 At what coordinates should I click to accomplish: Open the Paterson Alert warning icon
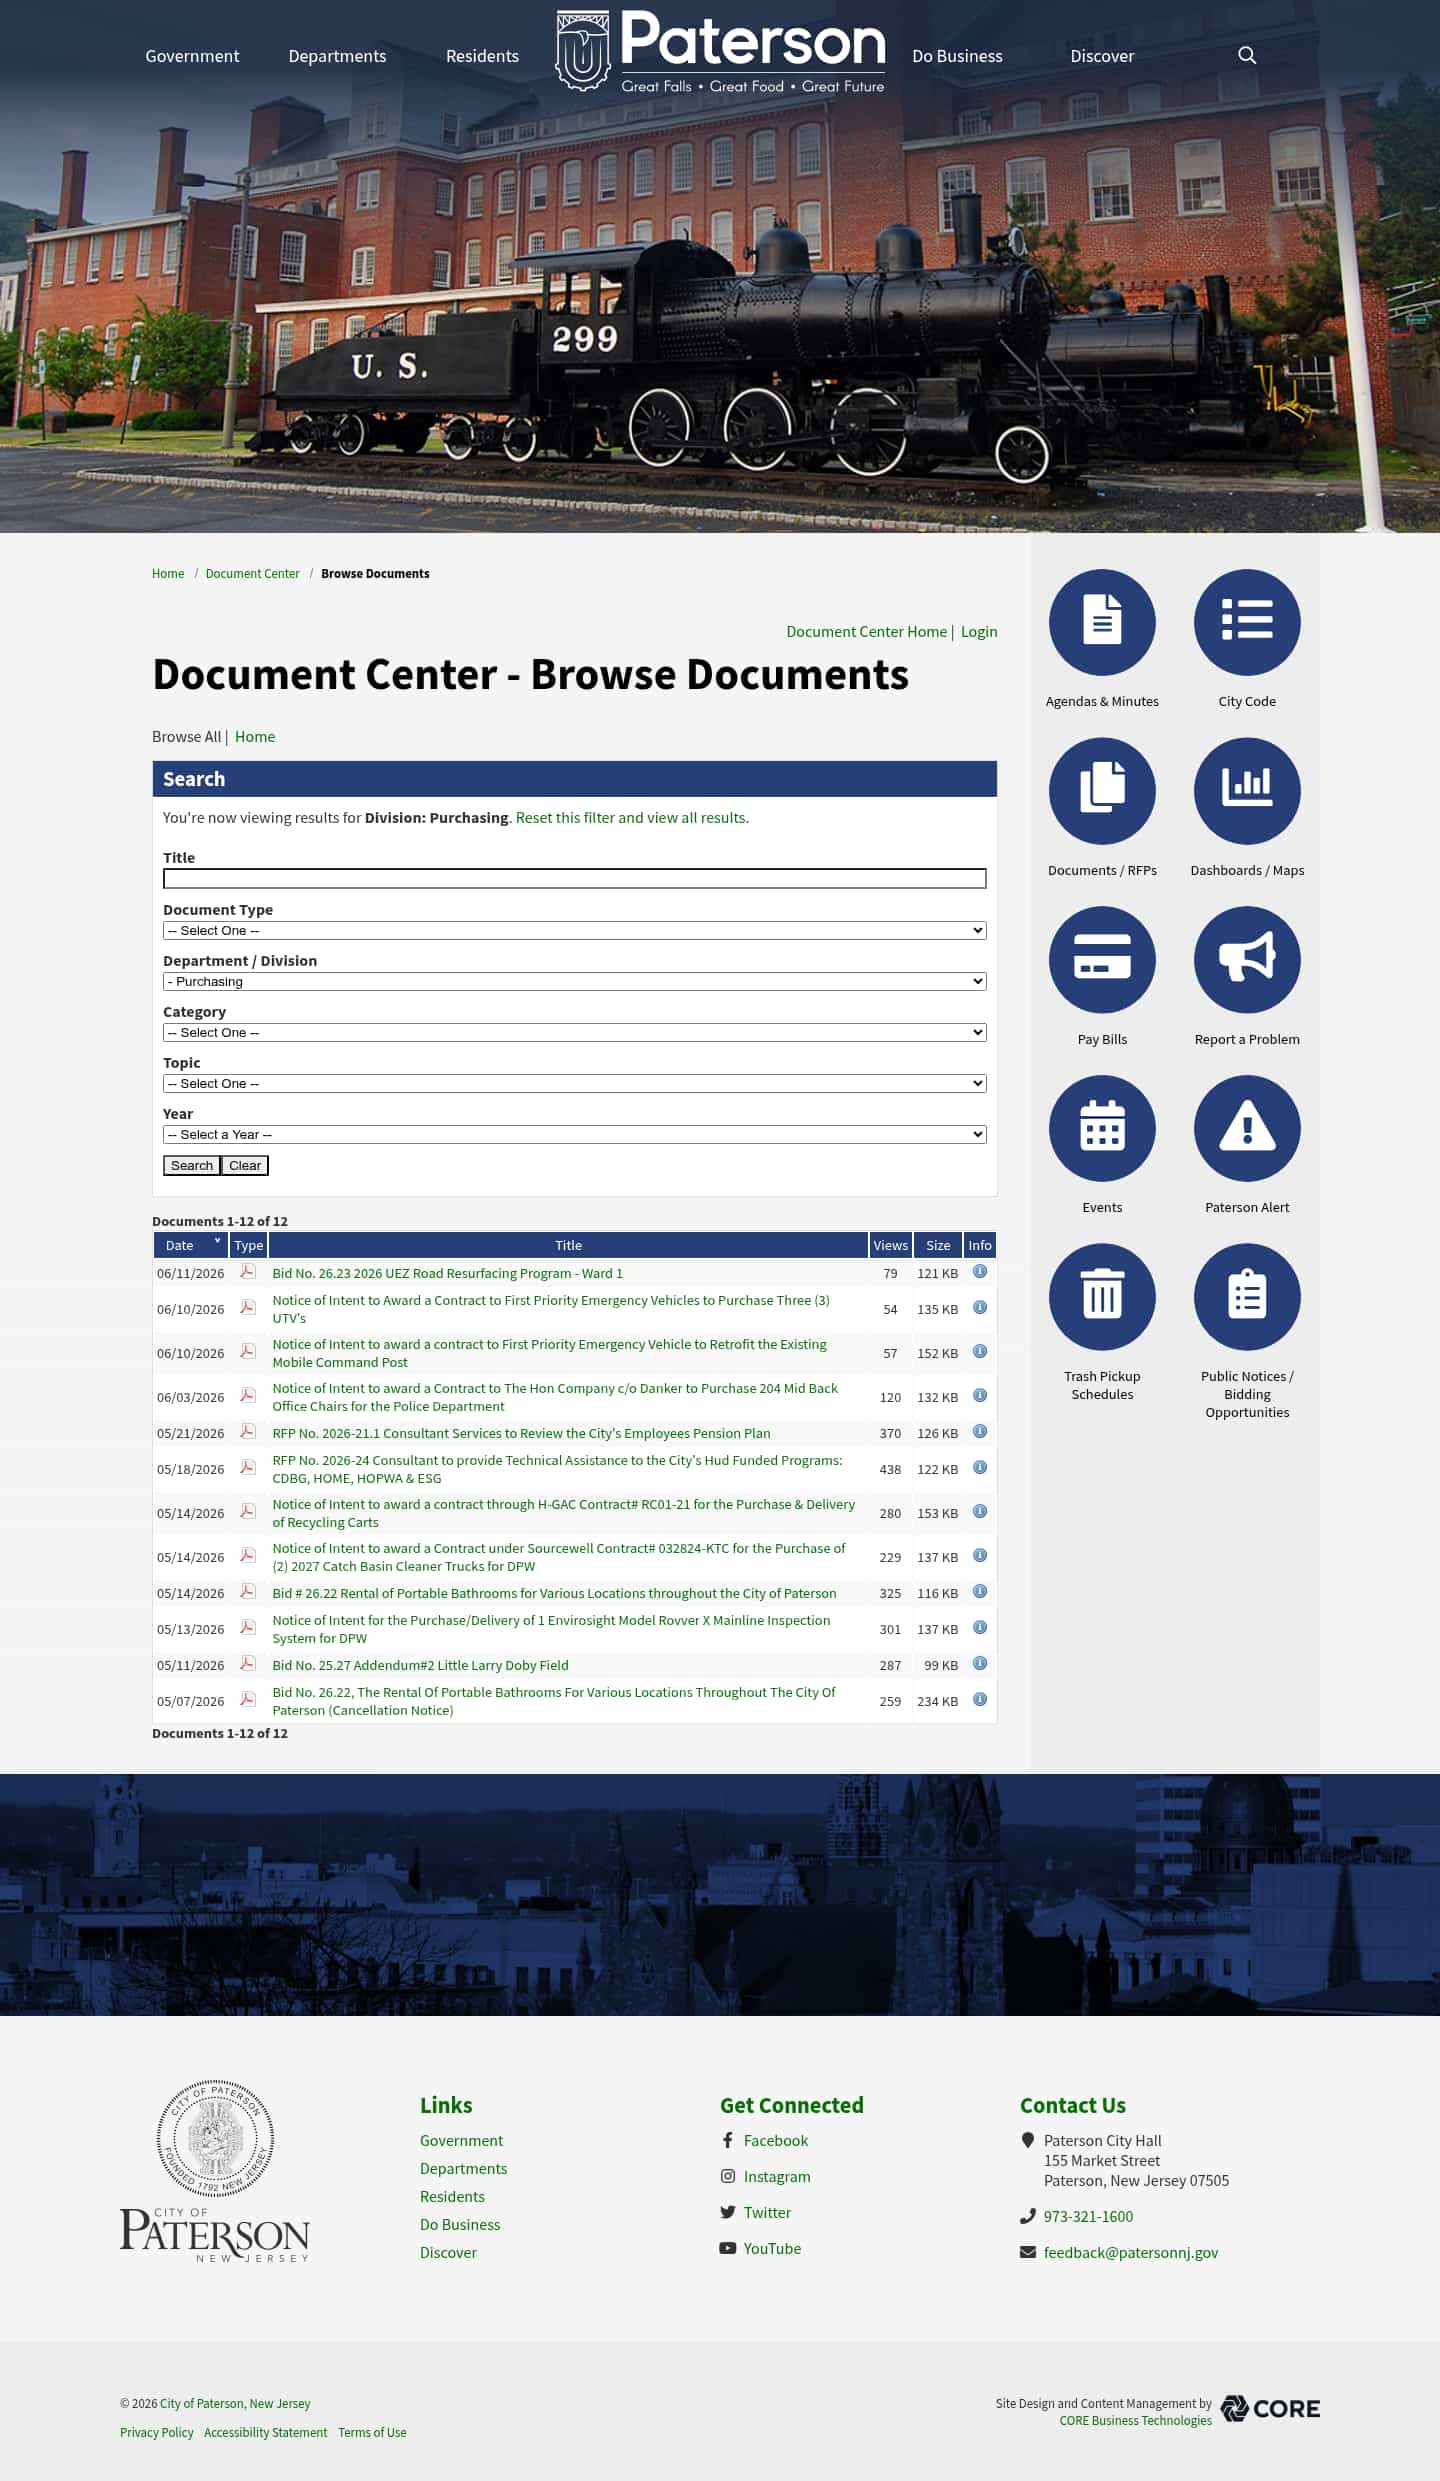pyautogui.click(x=1247, y=1128)
